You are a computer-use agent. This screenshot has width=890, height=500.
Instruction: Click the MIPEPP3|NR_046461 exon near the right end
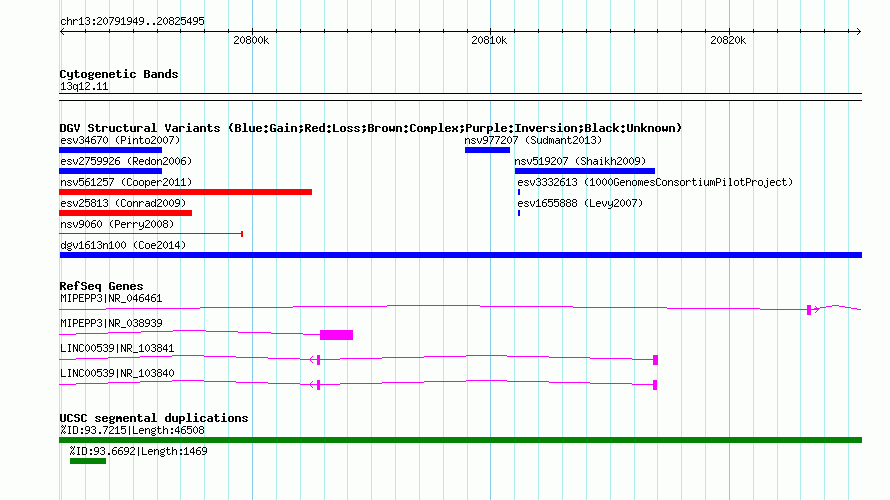coord(809,310)
